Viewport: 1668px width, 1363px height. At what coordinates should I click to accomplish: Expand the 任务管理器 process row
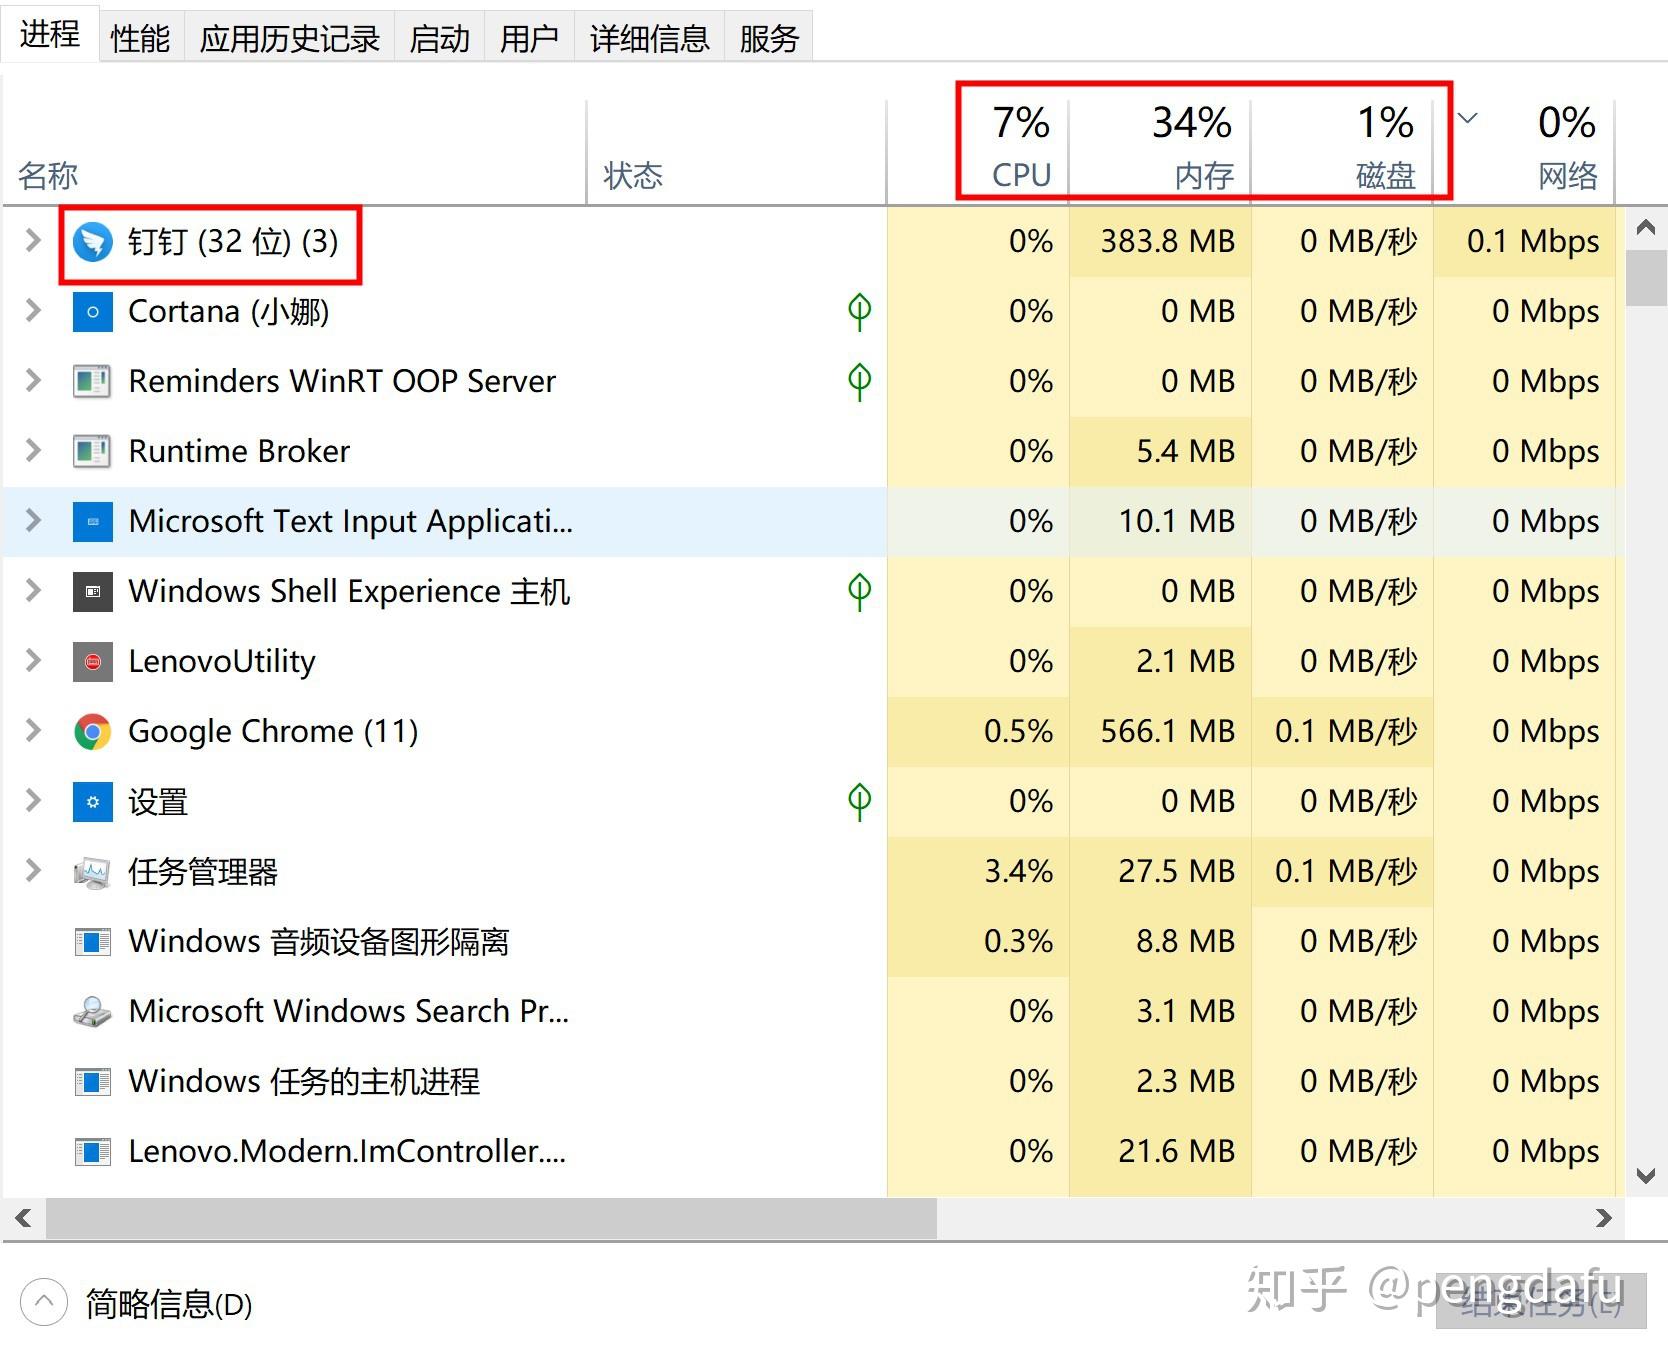[33, 871]
